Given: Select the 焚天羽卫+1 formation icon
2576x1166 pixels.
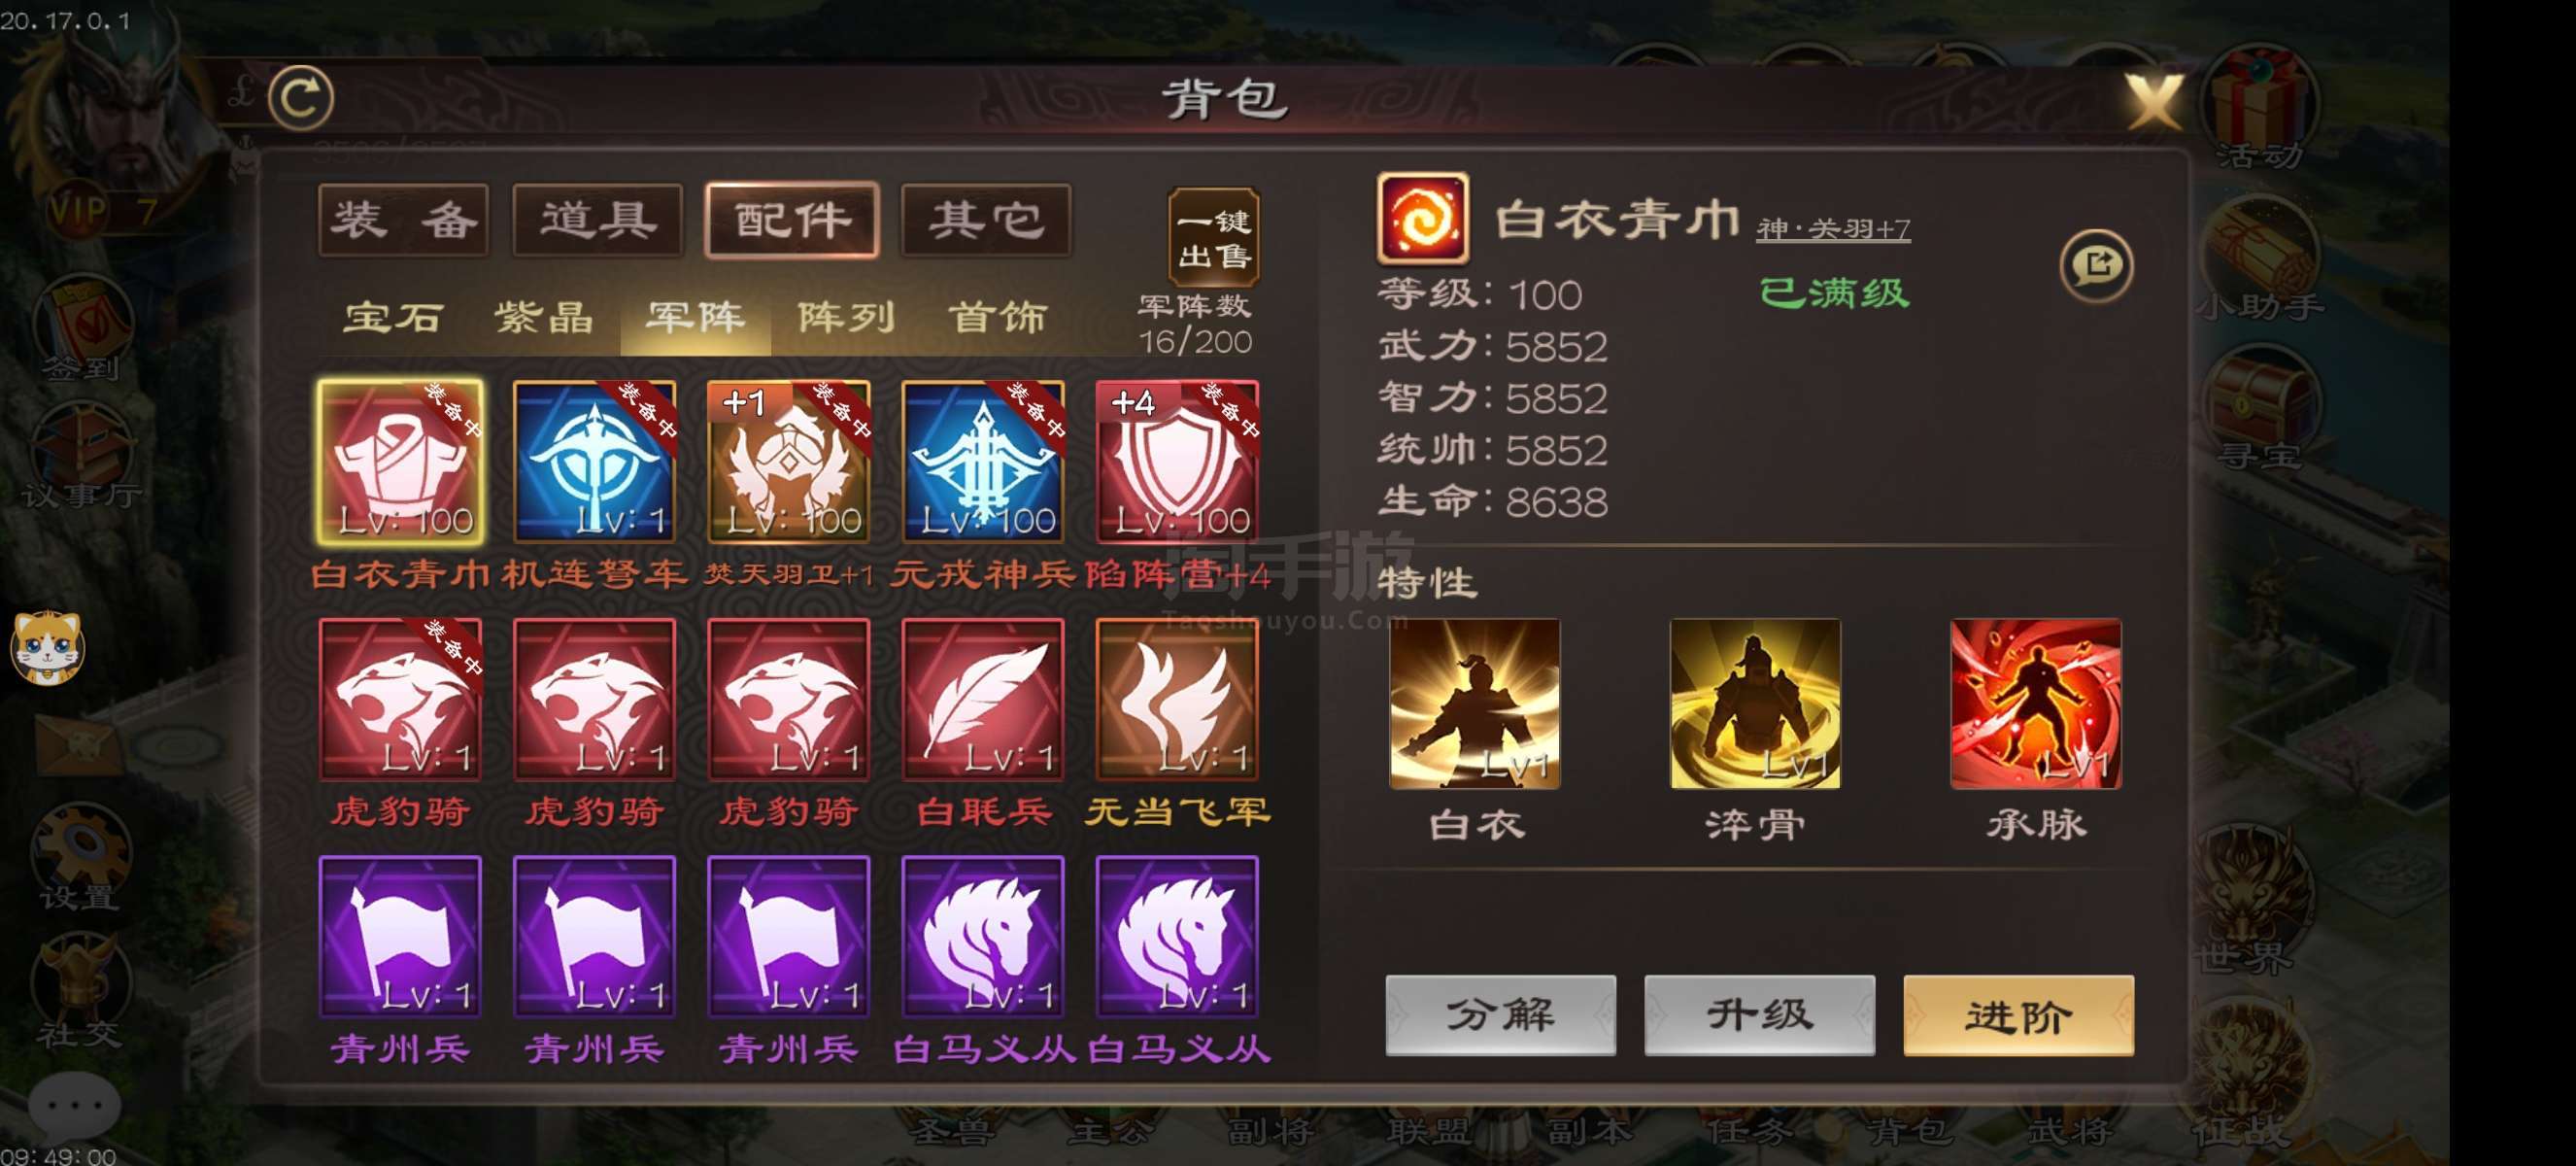Looking at the screenshot, I should (x=788, y=461).
